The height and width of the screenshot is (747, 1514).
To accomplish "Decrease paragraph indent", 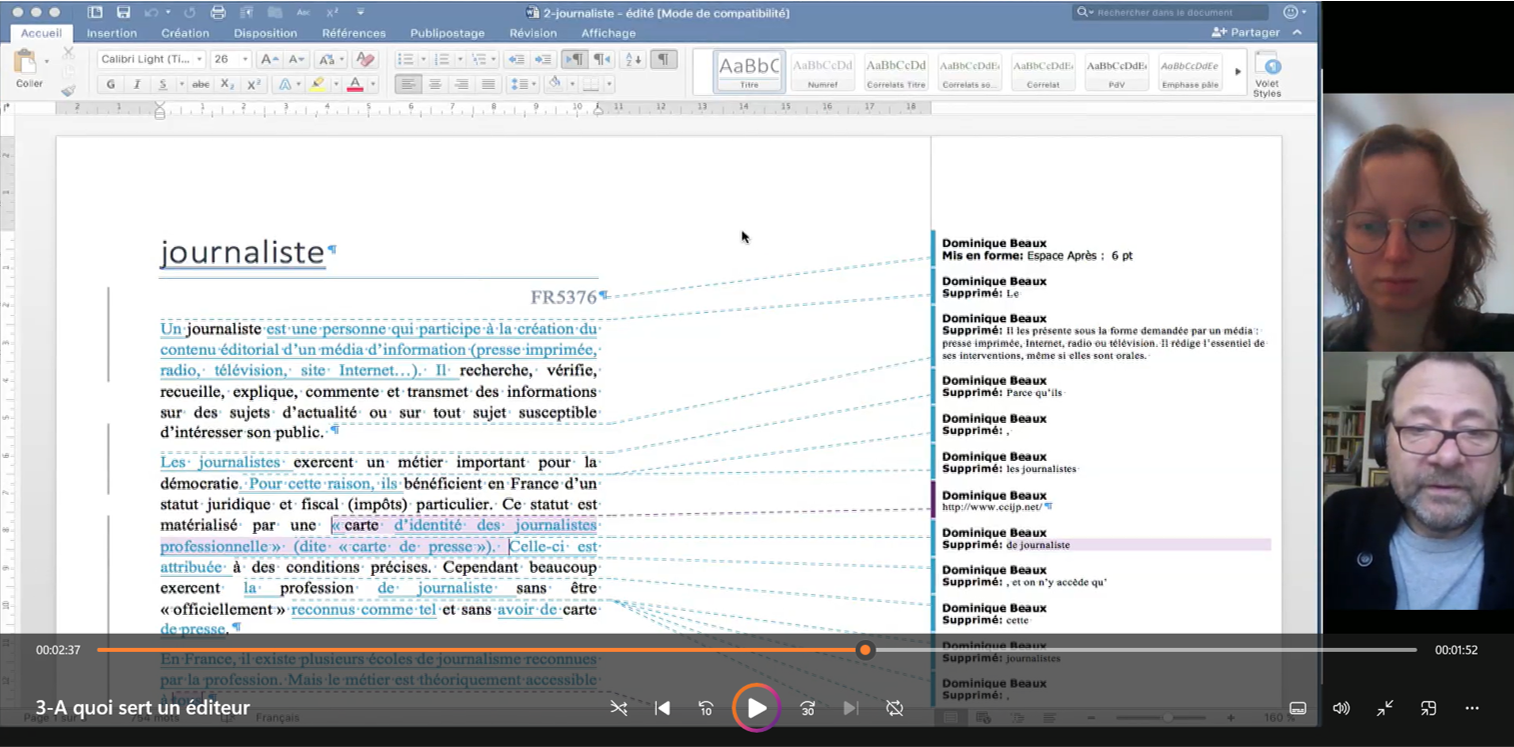I will [516, 59].
